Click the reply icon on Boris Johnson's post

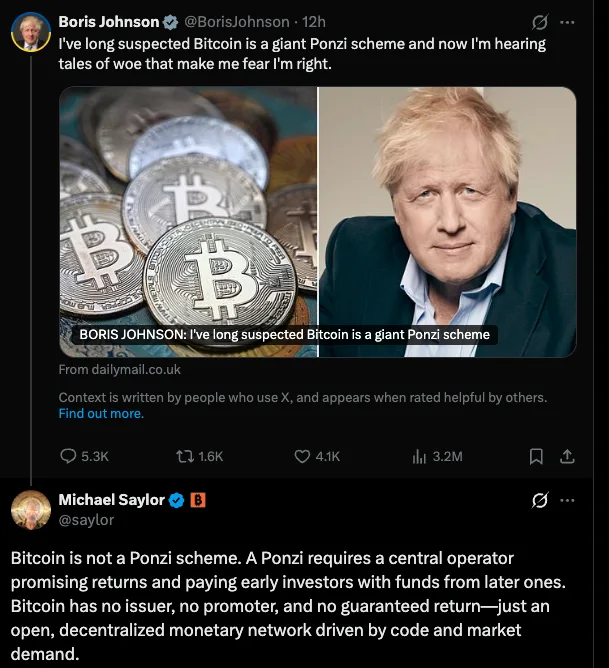(69, 456)
